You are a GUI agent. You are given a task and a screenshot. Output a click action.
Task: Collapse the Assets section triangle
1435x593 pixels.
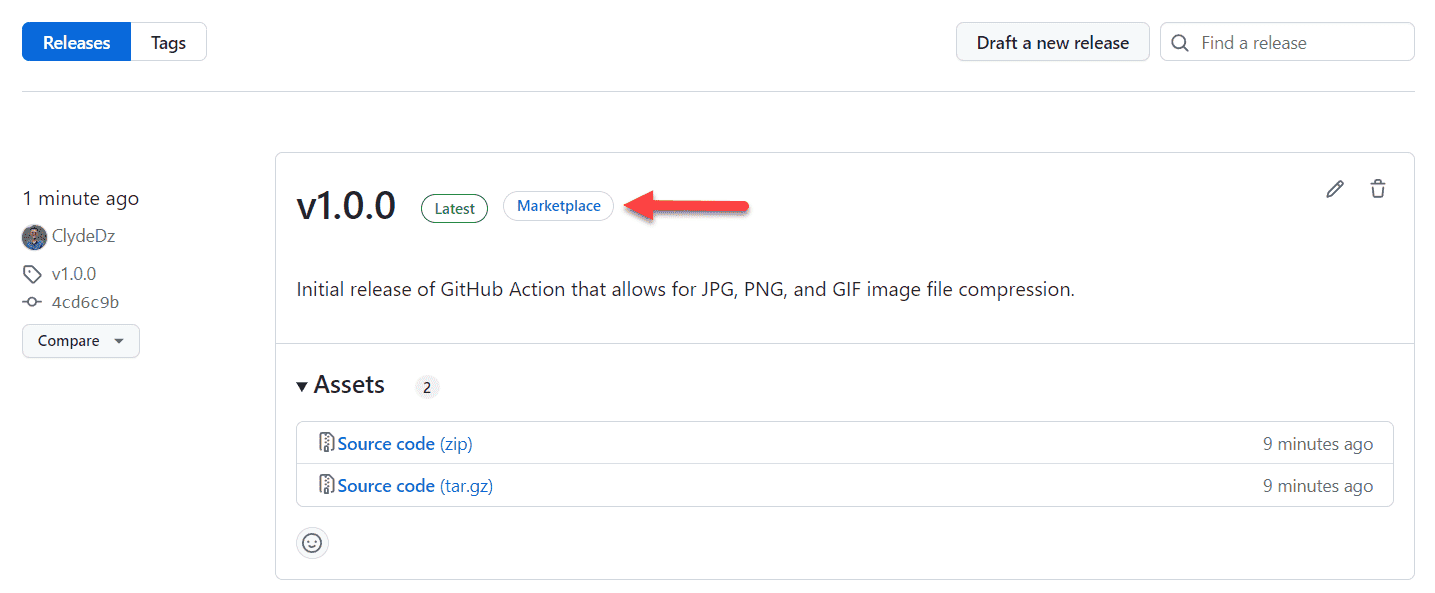tap(302, 387)
